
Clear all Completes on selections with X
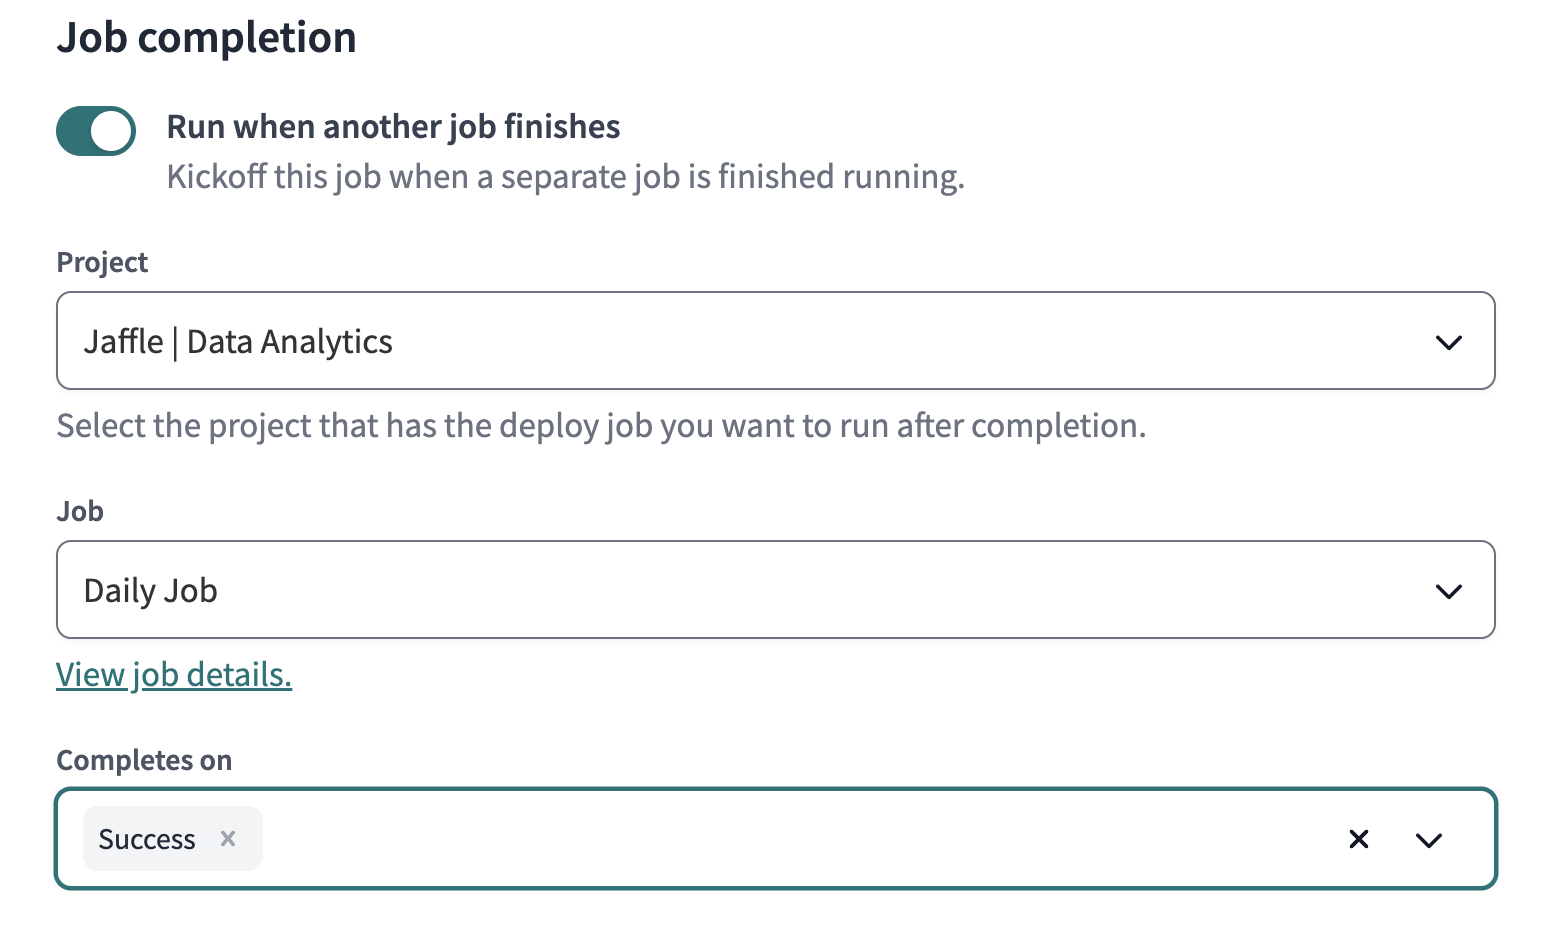(1358, 839)
